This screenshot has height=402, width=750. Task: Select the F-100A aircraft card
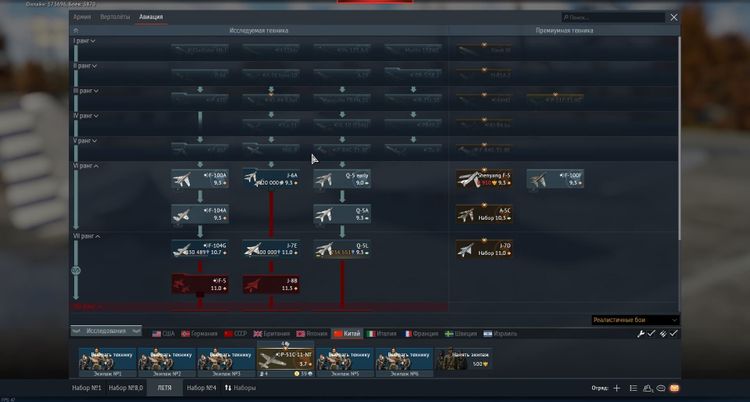click(200, 179)
